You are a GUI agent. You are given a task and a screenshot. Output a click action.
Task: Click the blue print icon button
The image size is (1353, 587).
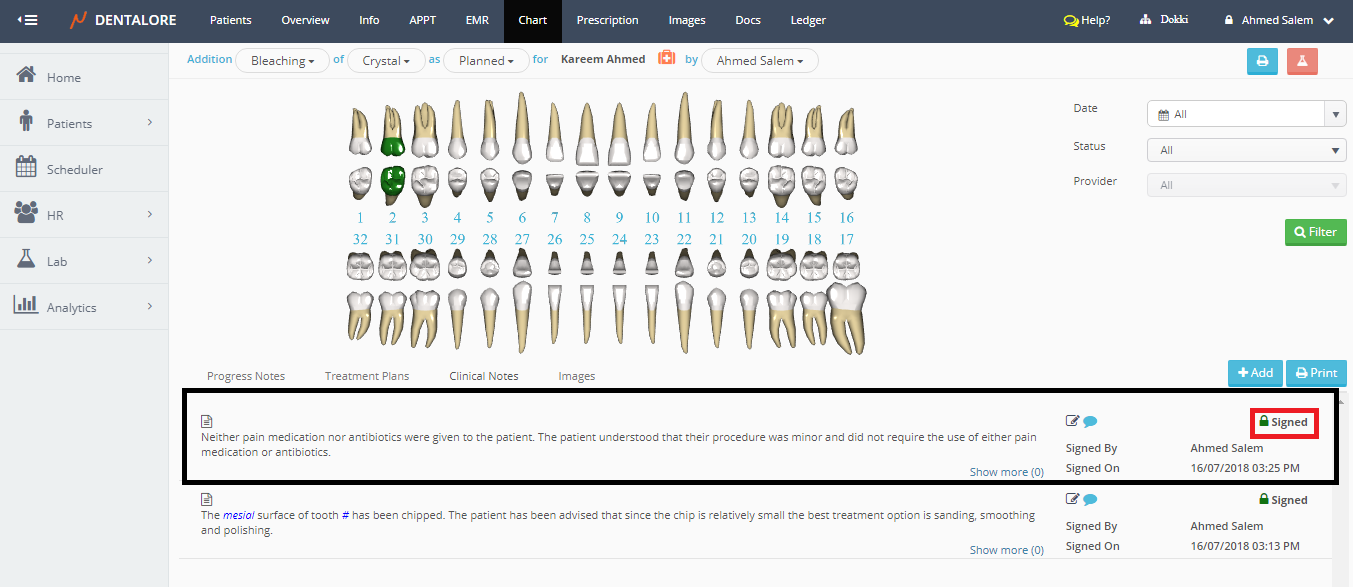coord(1262,61)
